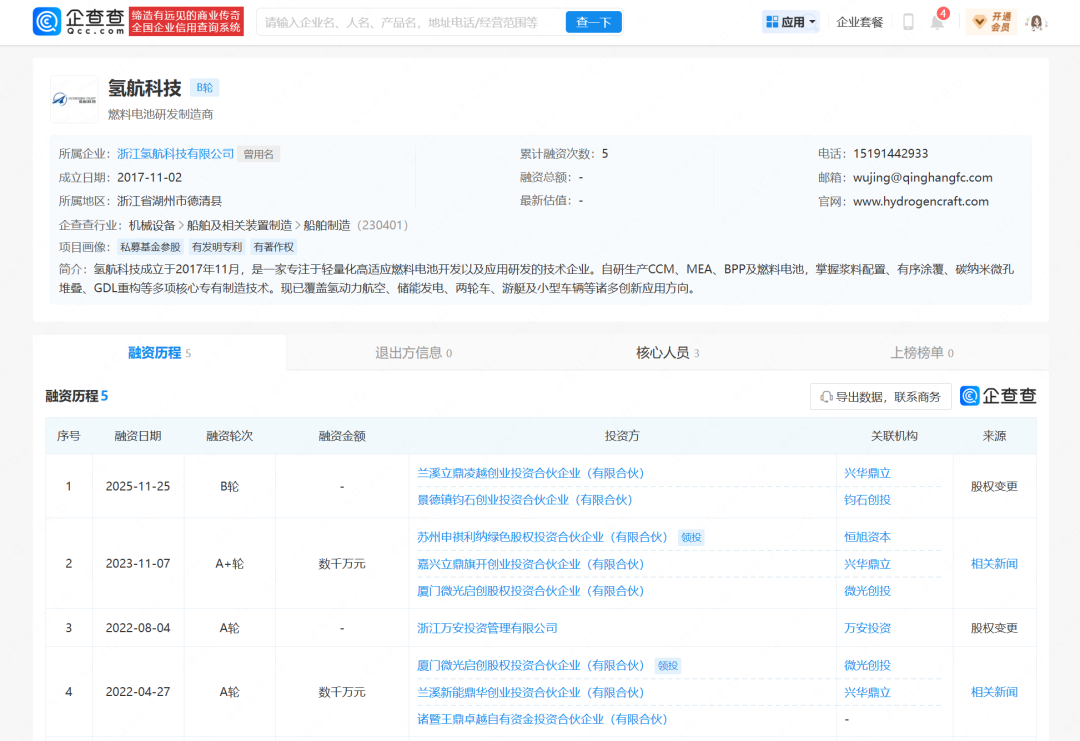
Task: Click the mobile phone app icon
Action: point(908,21)
